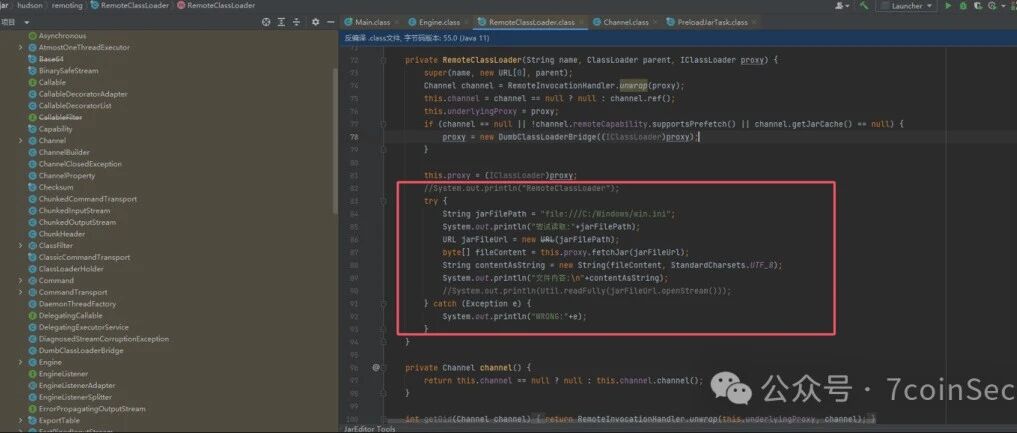
Task: Open project panel settings gear
Action: [x=315, y=22]
